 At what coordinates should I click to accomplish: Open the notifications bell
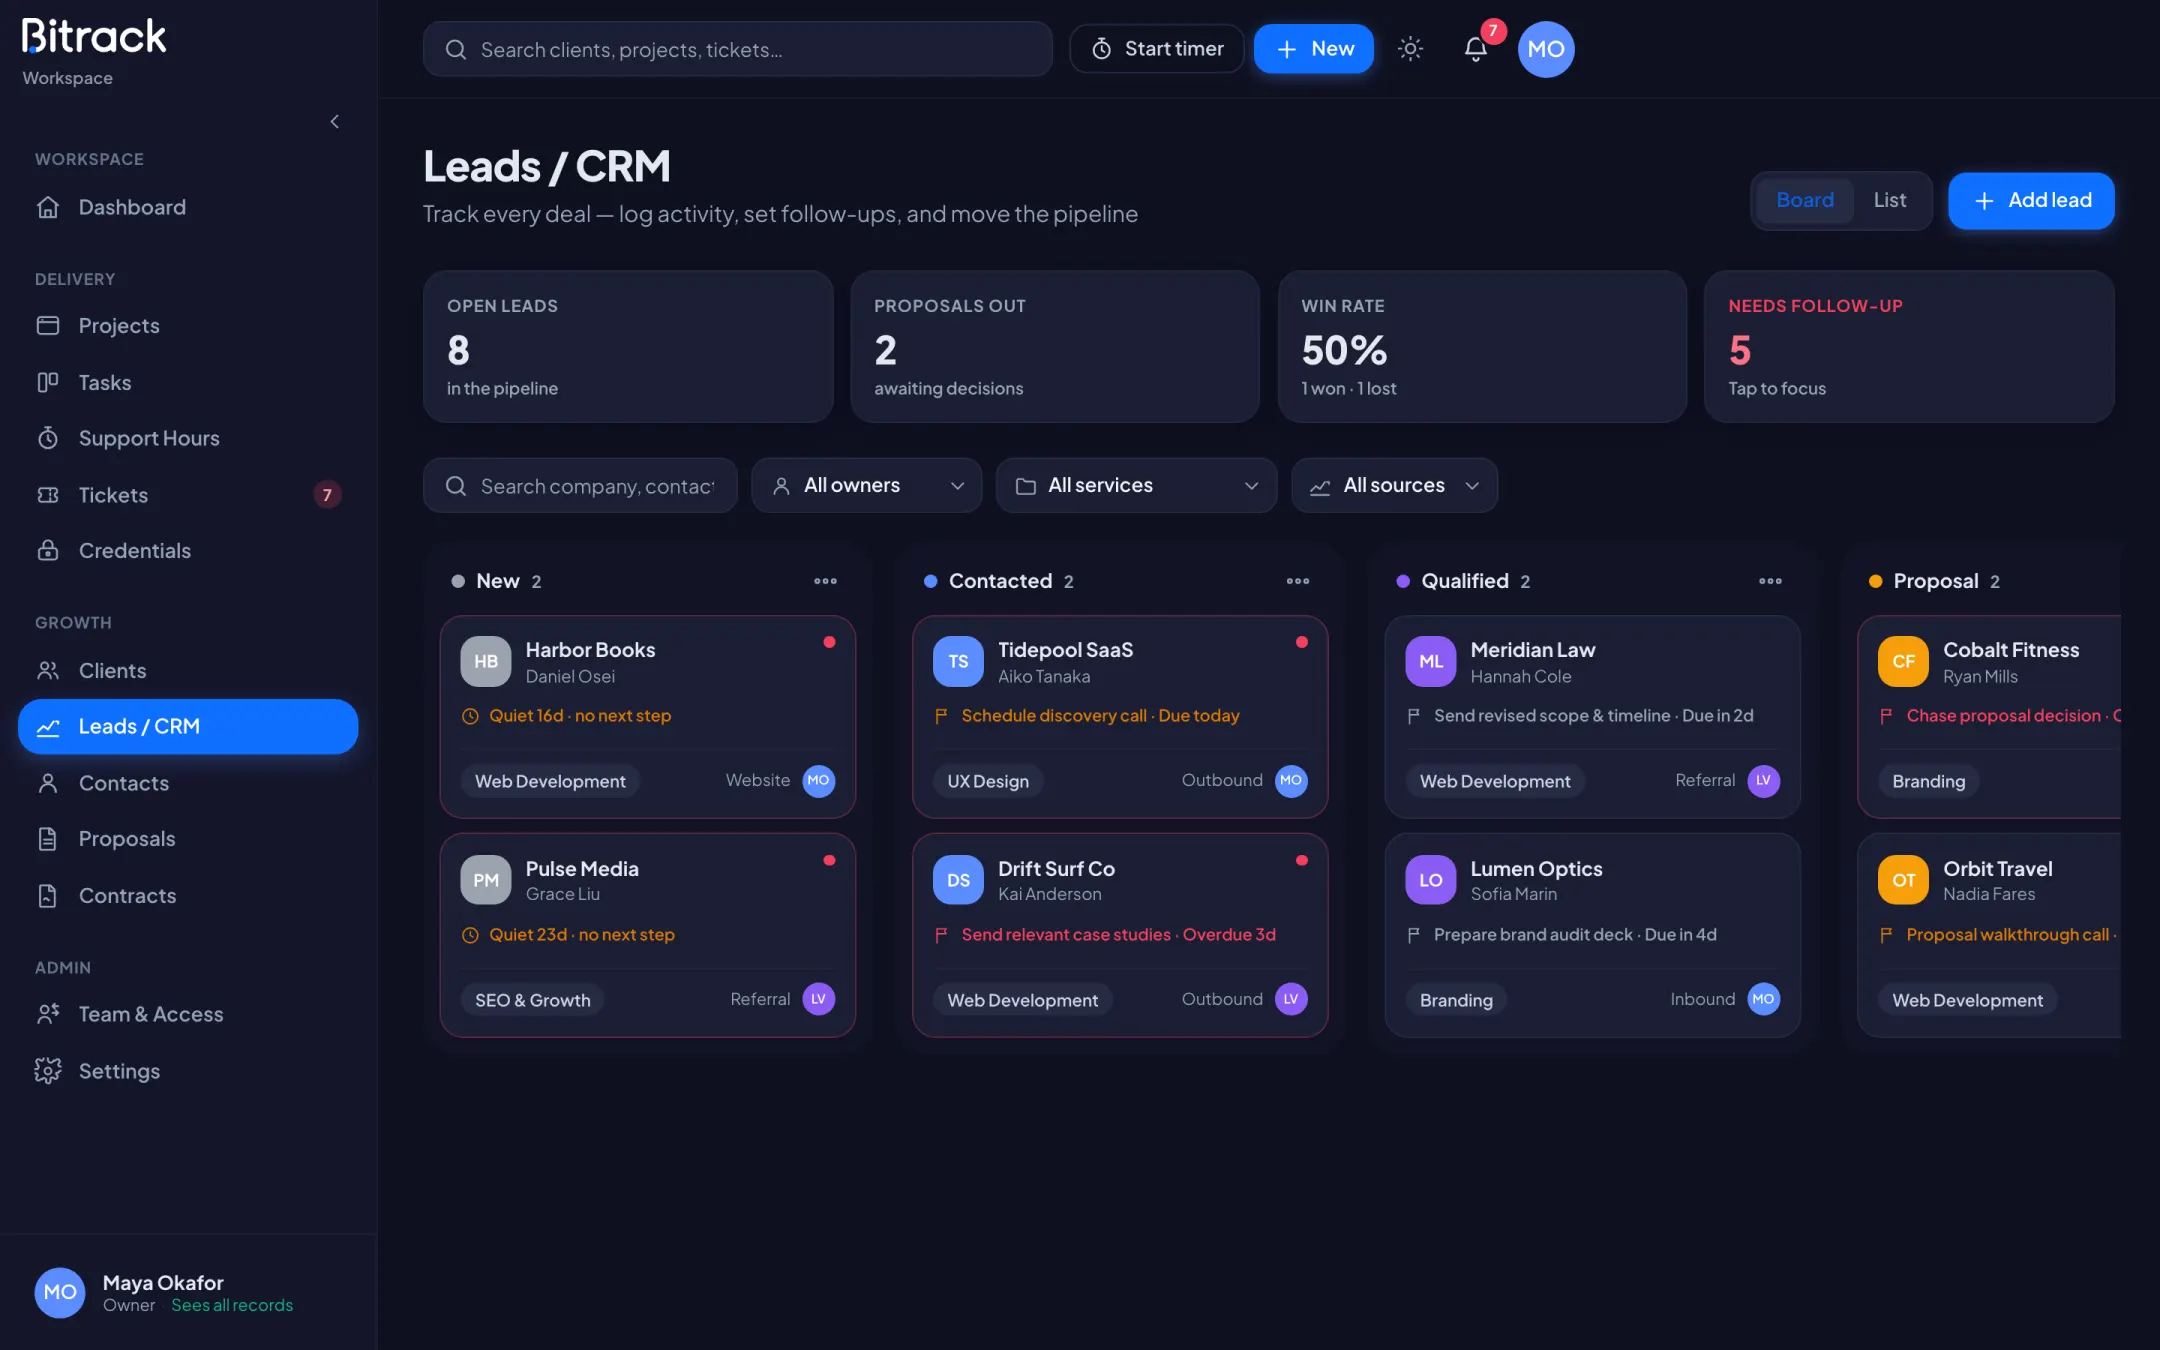pos(1475,49)
